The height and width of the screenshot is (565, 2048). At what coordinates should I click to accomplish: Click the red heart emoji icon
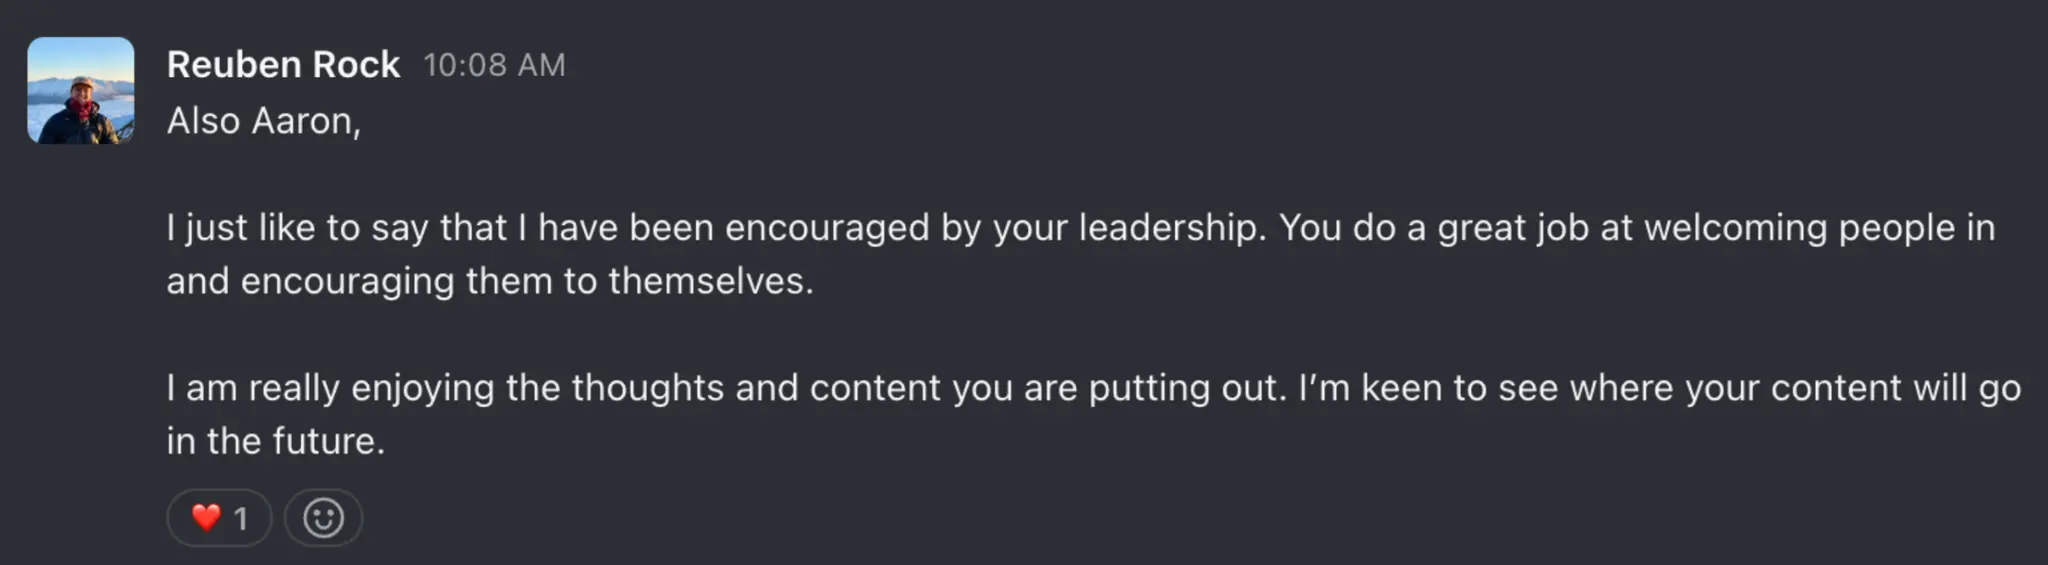[206, 517]
